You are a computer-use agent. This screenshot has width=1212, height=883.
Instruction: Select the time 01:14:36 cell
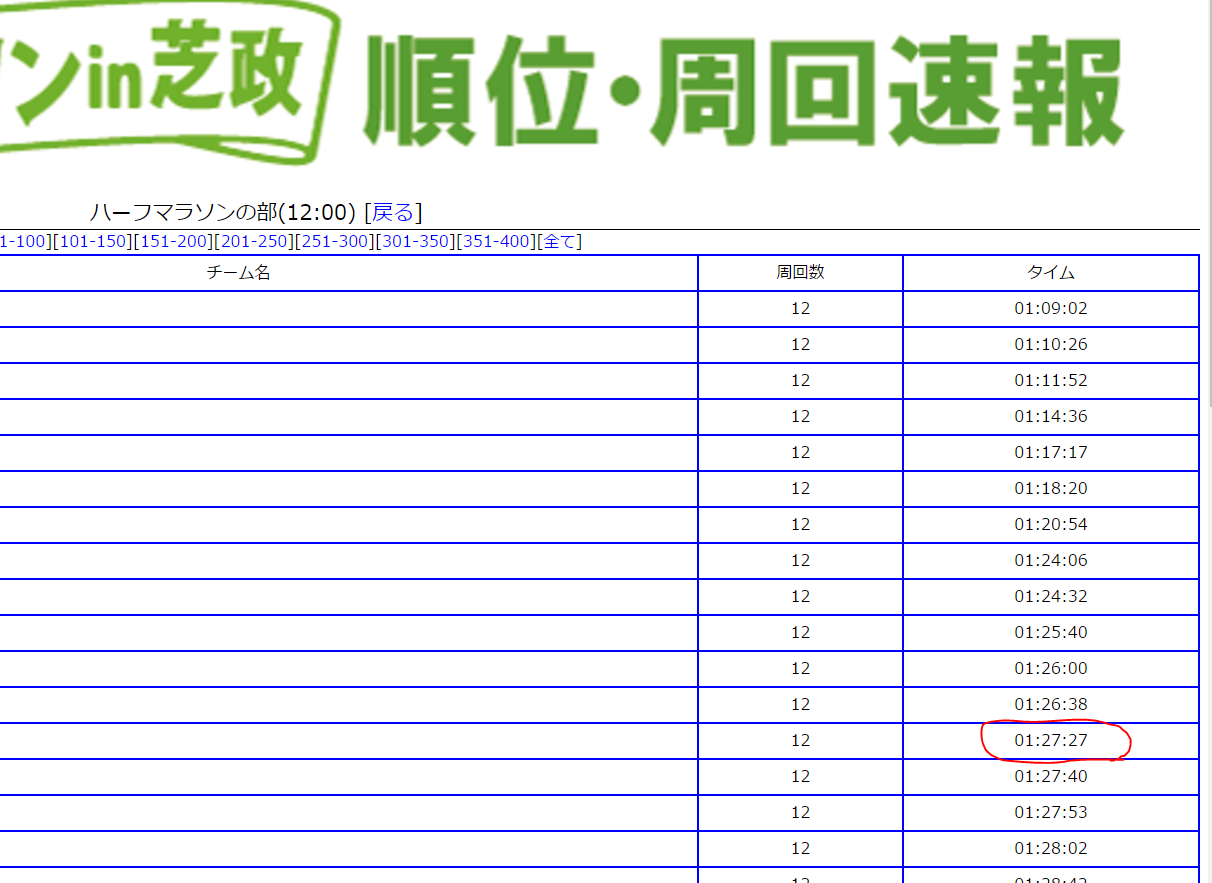1051,417
